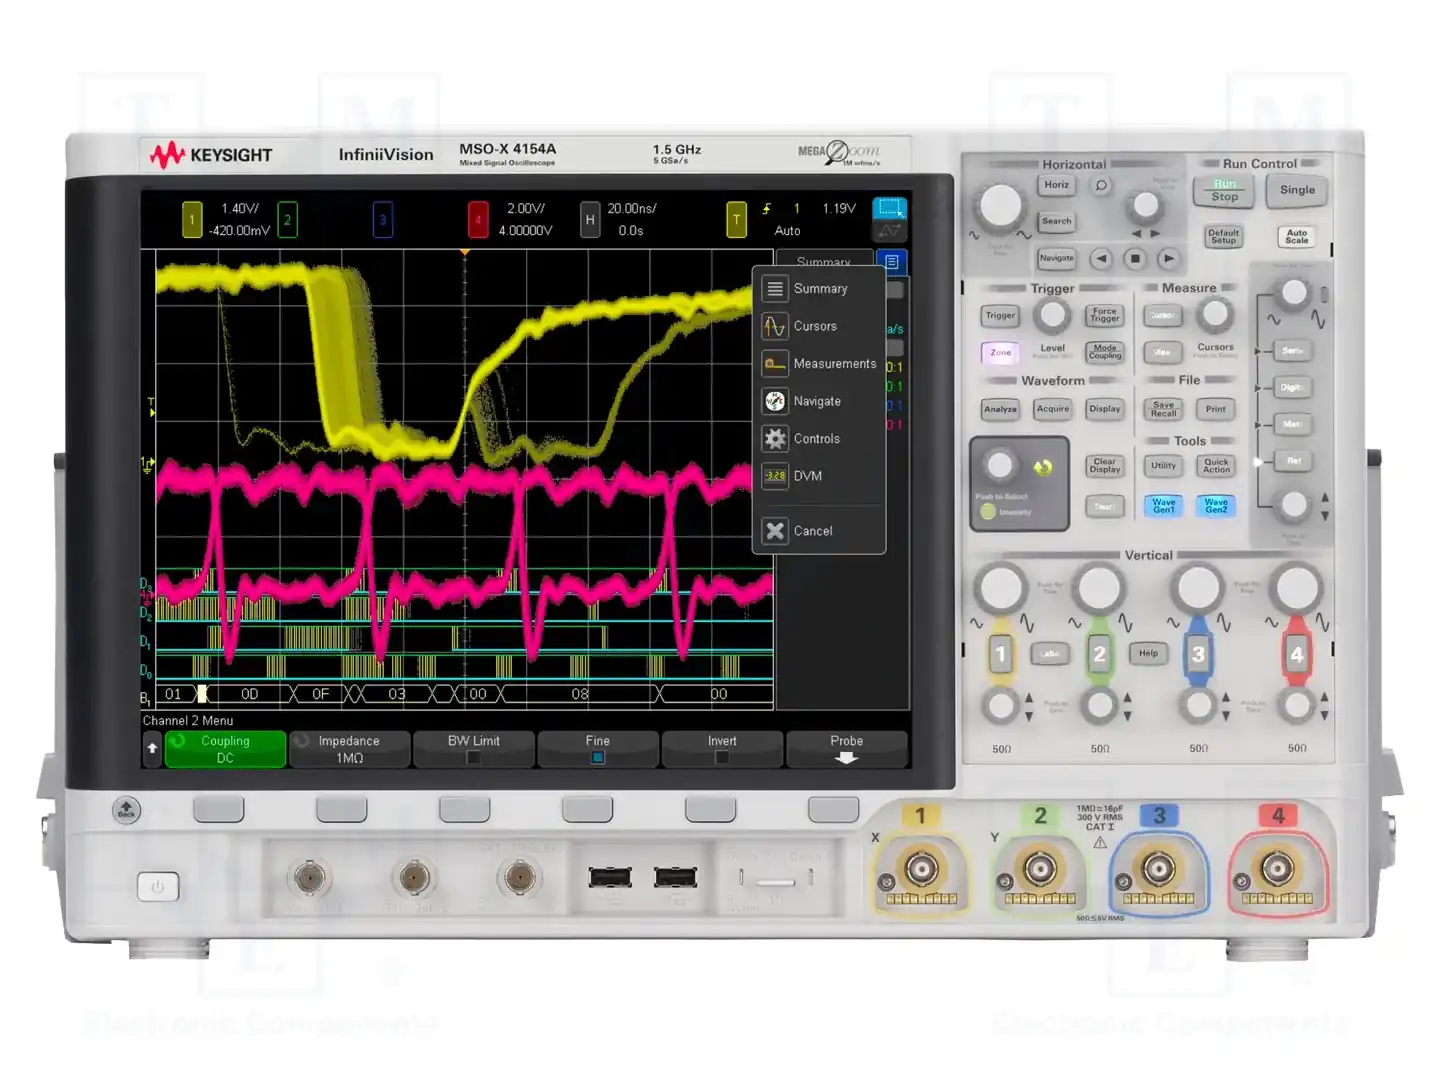Image resolution: width=1440 pixels, height=1080 pixels.
Task: Click the navigate backward arrow button
Action: [x=1101, y=259]
